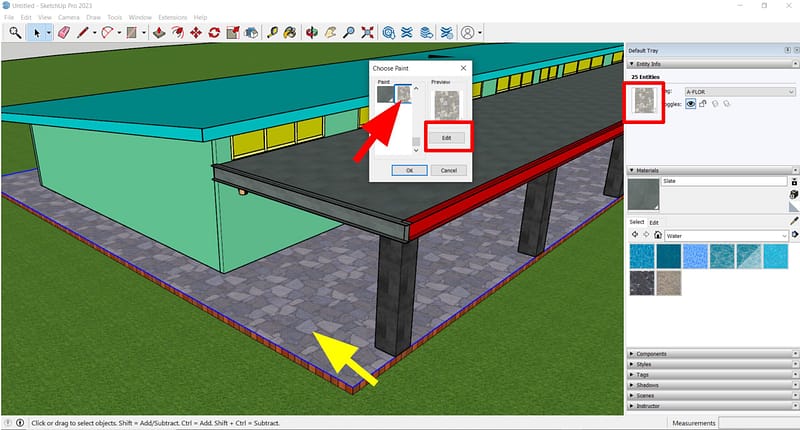Toggle the lock icon in Entity Info
Viewport: 800px width, 430px height.
[x=704, y=104]
